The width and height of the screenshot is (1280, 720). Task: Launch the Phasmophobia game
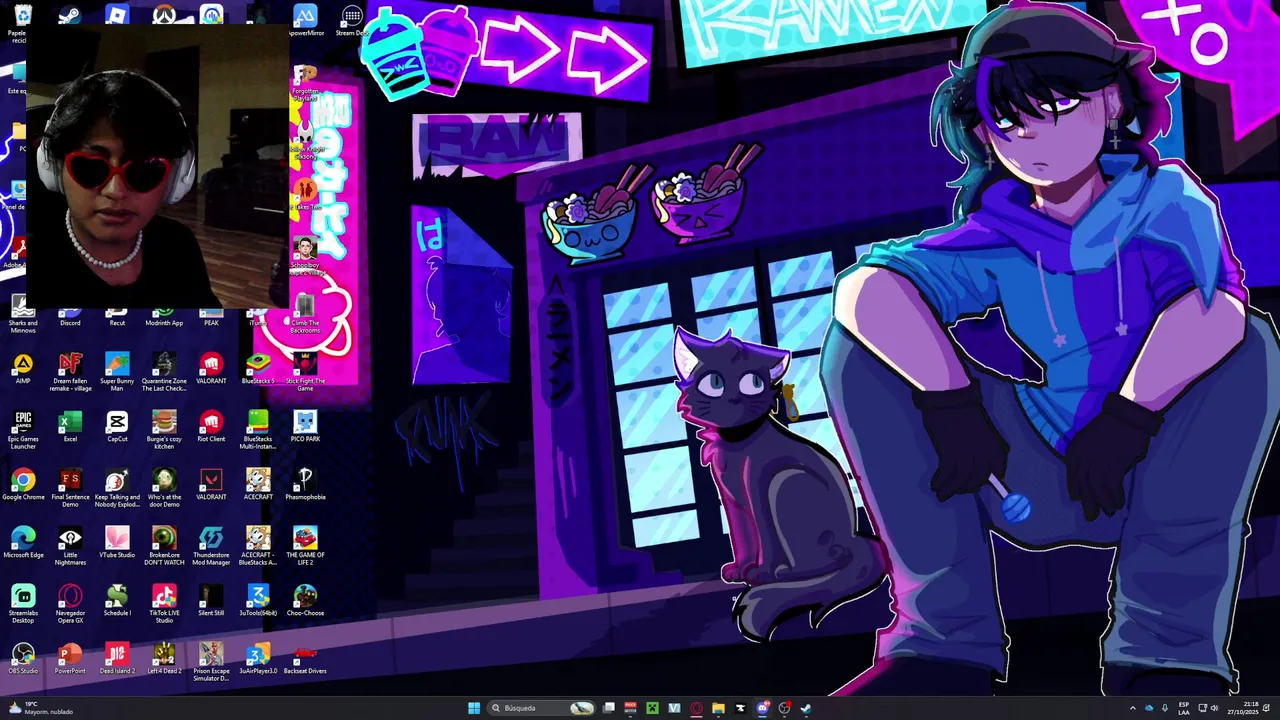pyautogui.click(x=305, y=484)
